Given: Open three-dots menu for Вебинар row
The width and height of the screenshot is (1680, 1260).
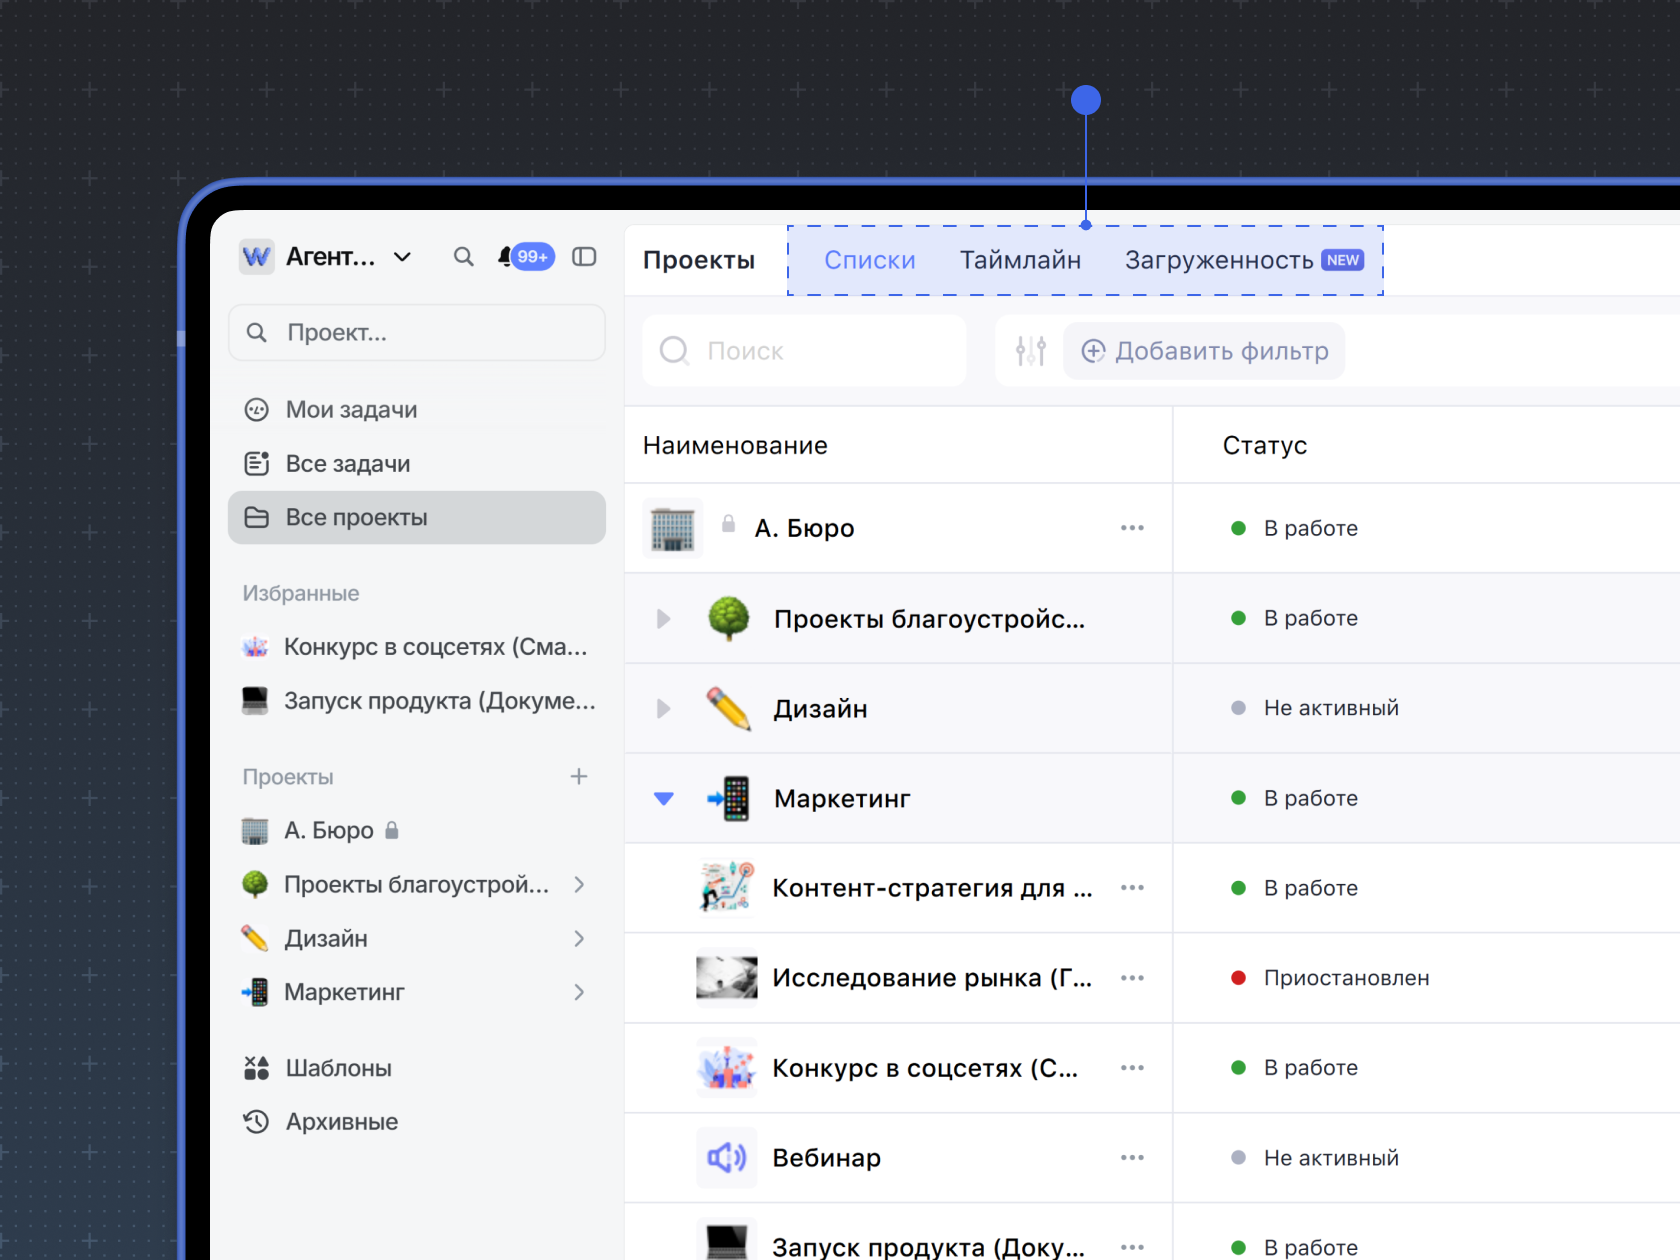Looking at the screenshot, I should click(1131, 1158).
